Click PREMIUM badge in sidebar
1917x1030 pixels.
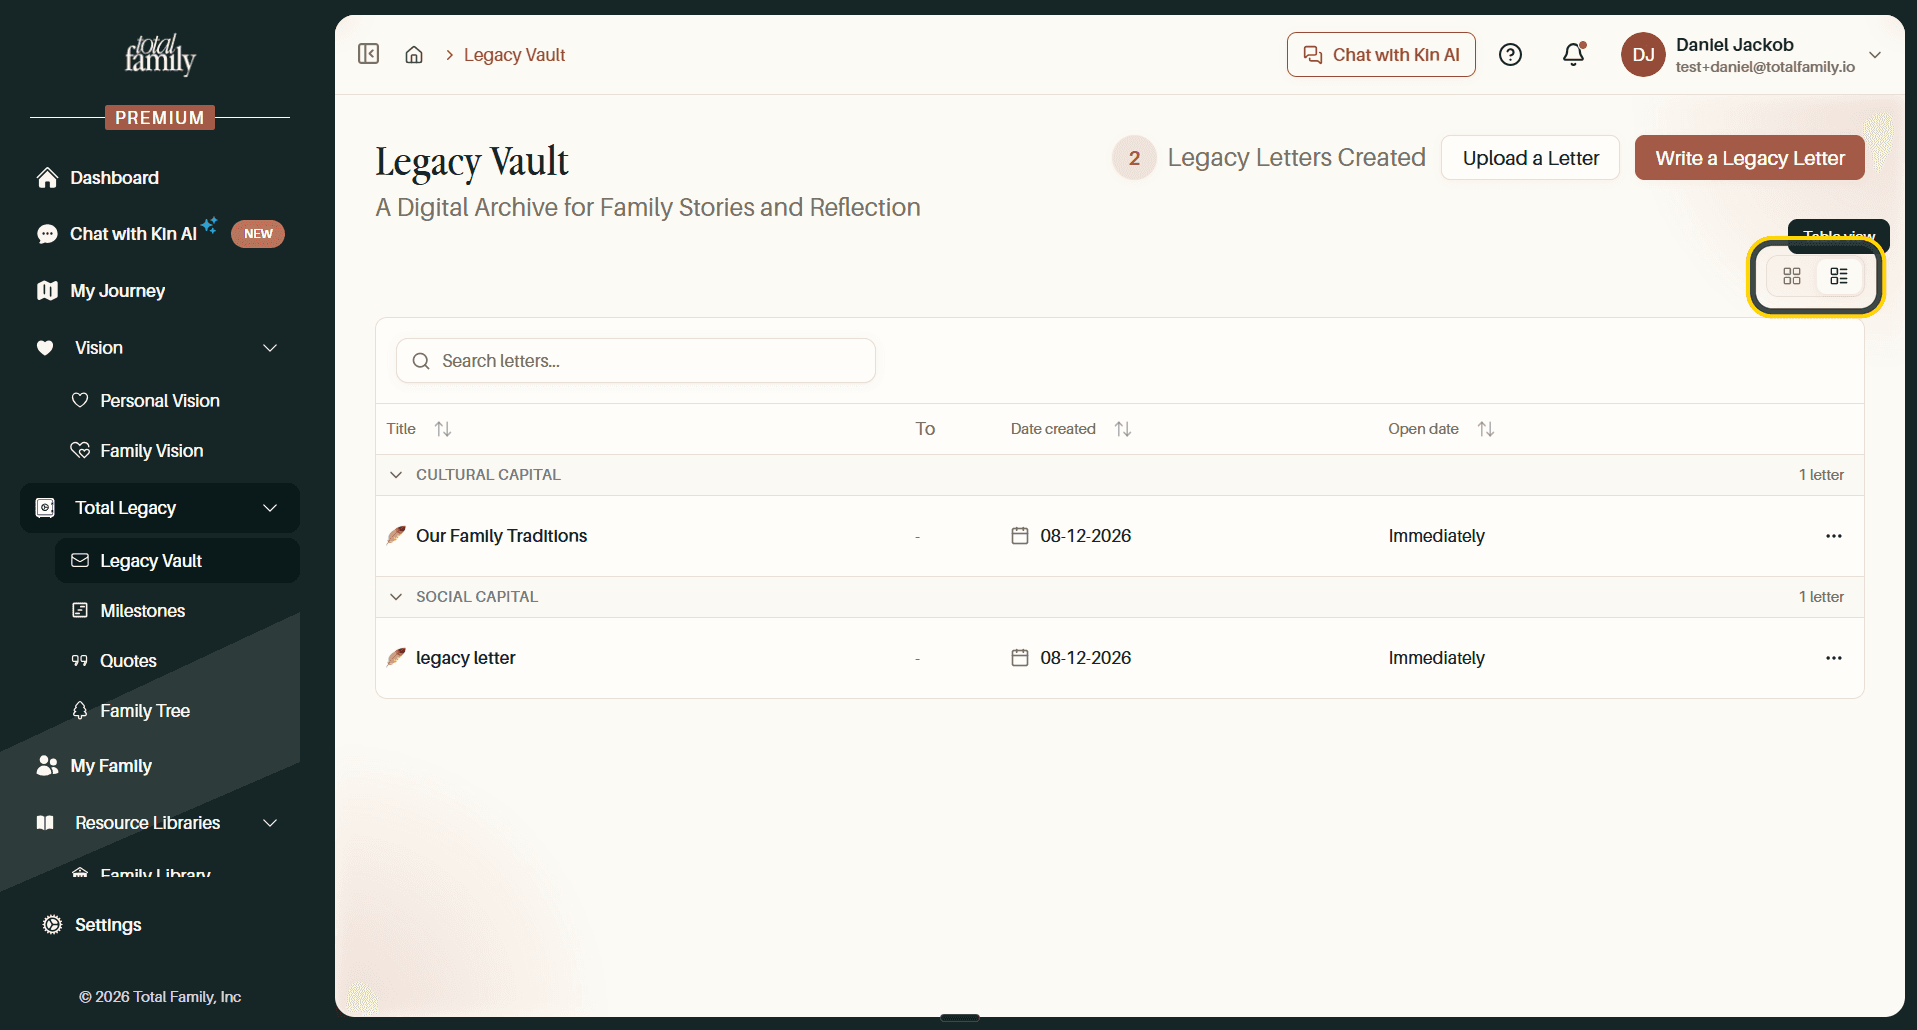coord(160,118)
